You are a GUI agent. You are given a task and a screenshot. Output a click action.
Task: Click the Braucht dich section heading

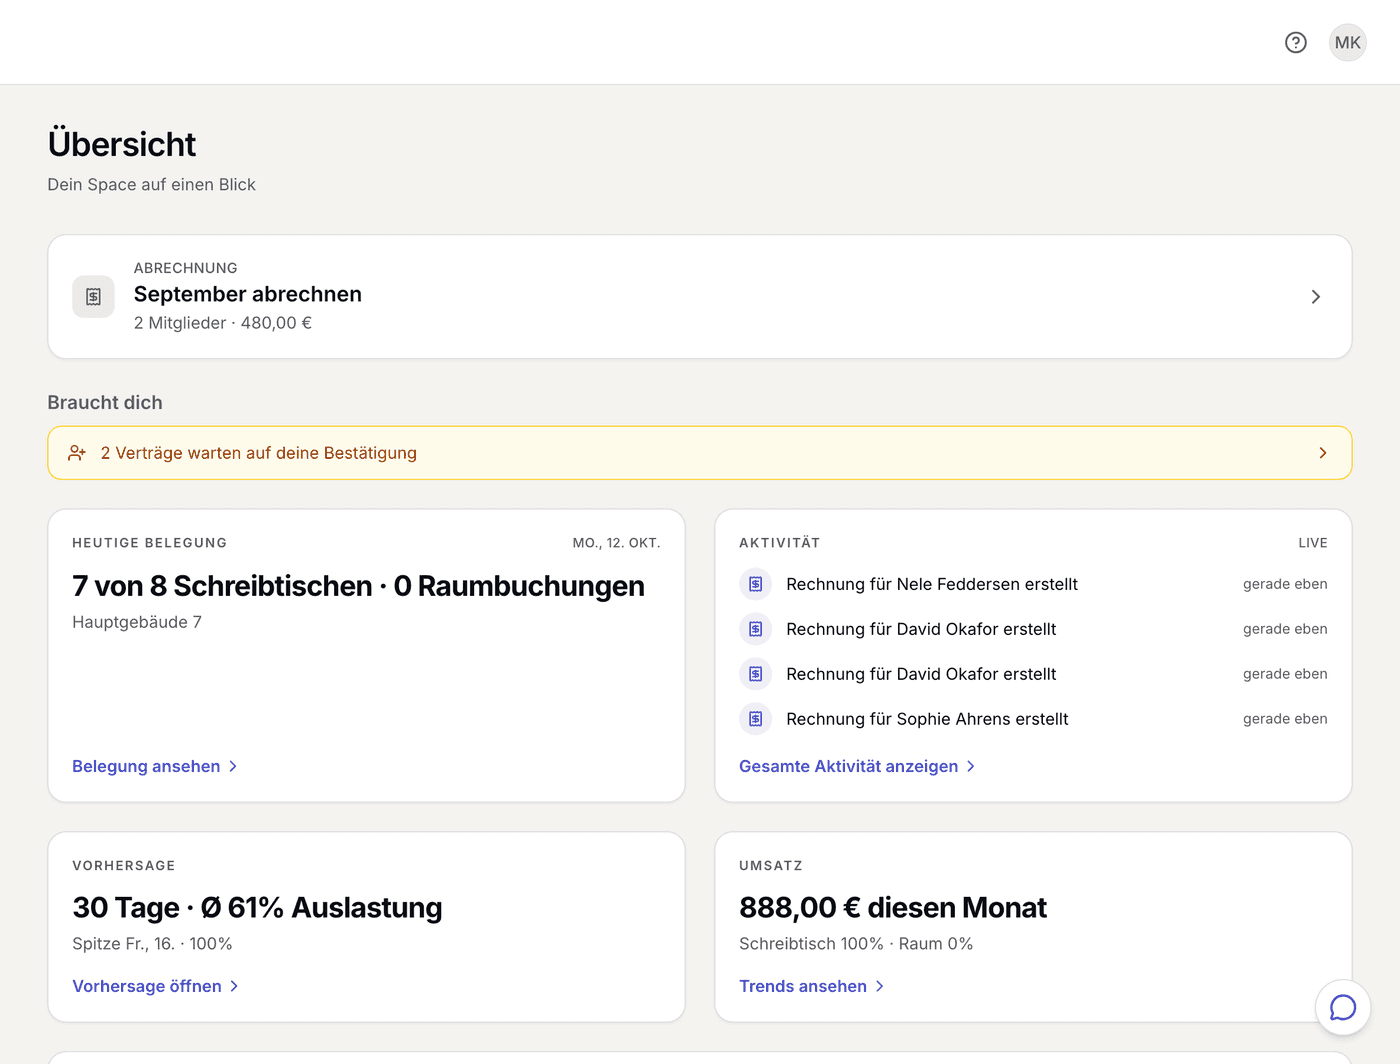click(105, 402)
